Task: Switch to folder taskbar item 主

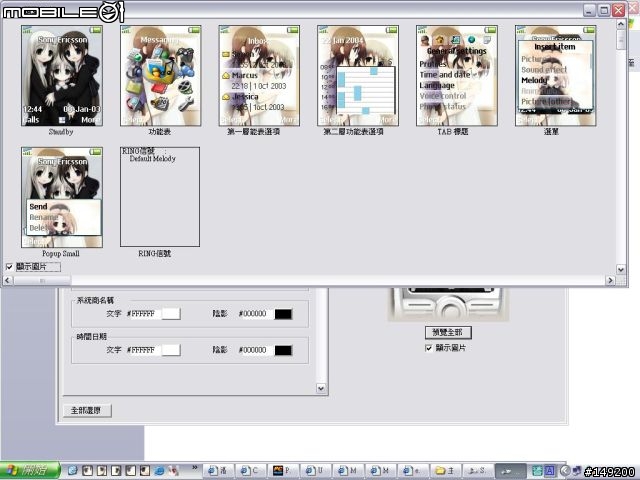Action: pyautogui.click(x=446, y=471)
